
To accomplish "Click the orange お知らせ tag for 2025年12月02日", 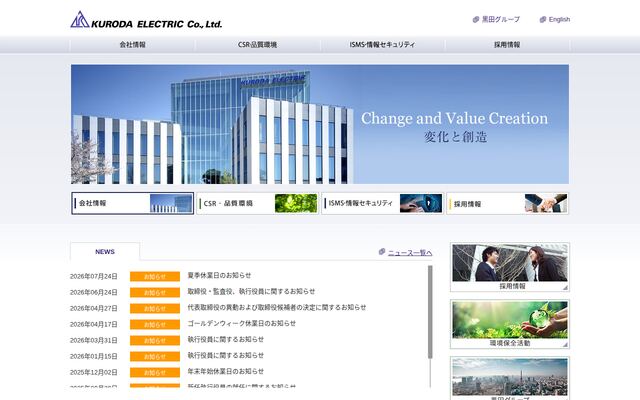I will click(155, 373).
